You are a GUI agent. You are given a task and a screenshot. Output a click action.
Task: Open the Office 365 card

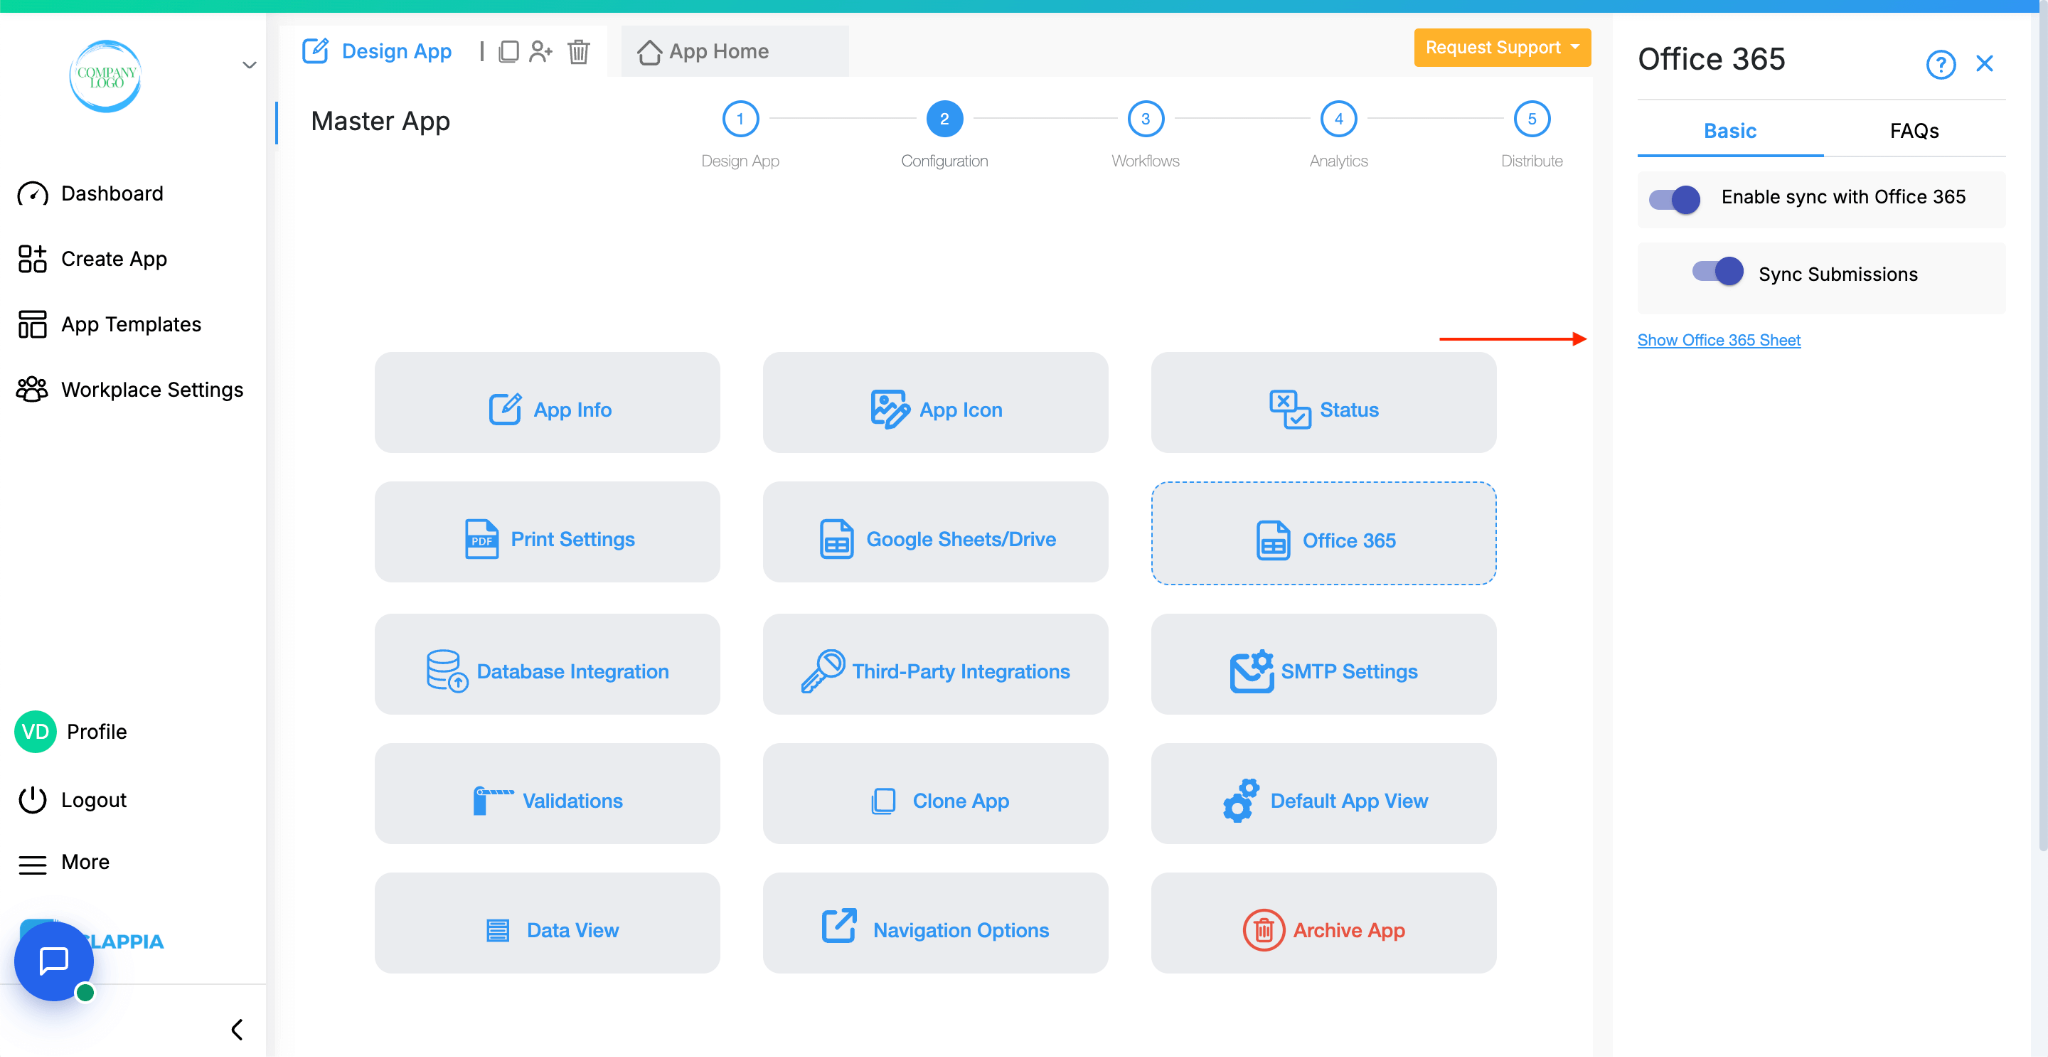[1323, 533]
